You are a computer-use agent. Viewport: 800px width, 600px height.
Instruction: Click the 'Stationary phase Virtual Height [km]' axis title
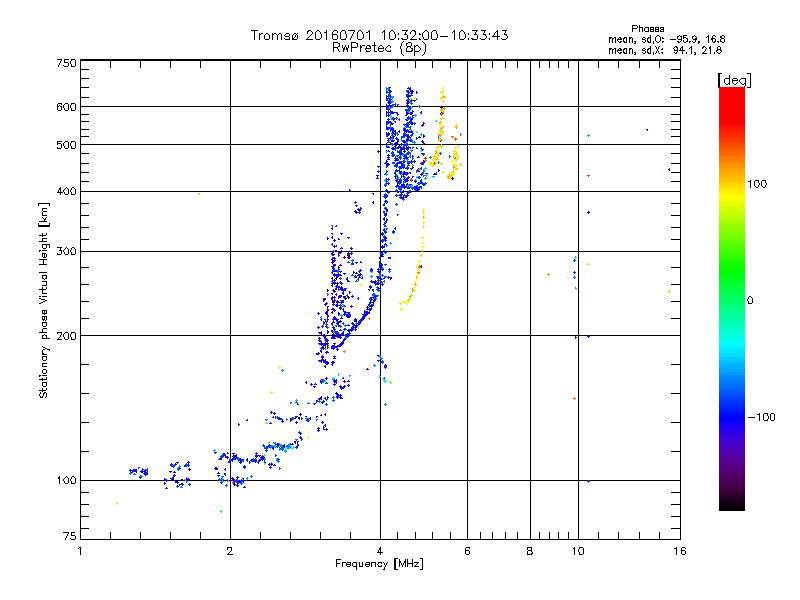coord(44,300)
